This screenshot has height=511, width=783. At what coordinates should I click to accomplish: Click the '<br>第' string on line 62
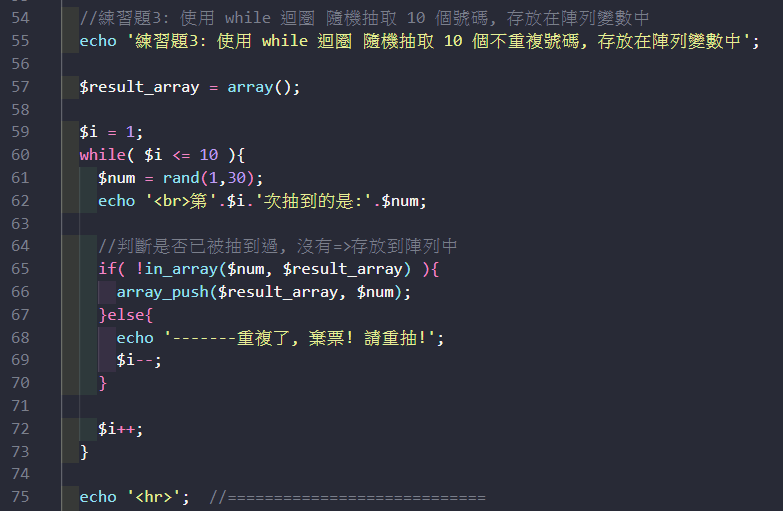click(175, 201)
